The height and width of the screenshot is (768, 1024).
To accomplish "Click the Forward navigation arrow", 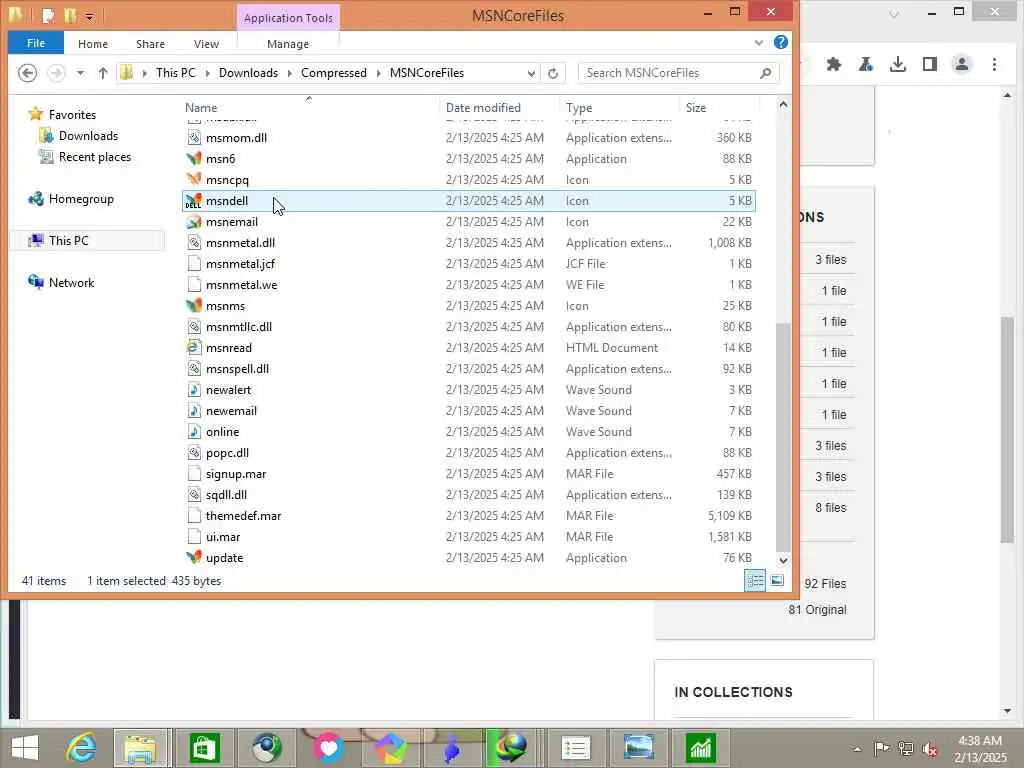I will [56, 72].
